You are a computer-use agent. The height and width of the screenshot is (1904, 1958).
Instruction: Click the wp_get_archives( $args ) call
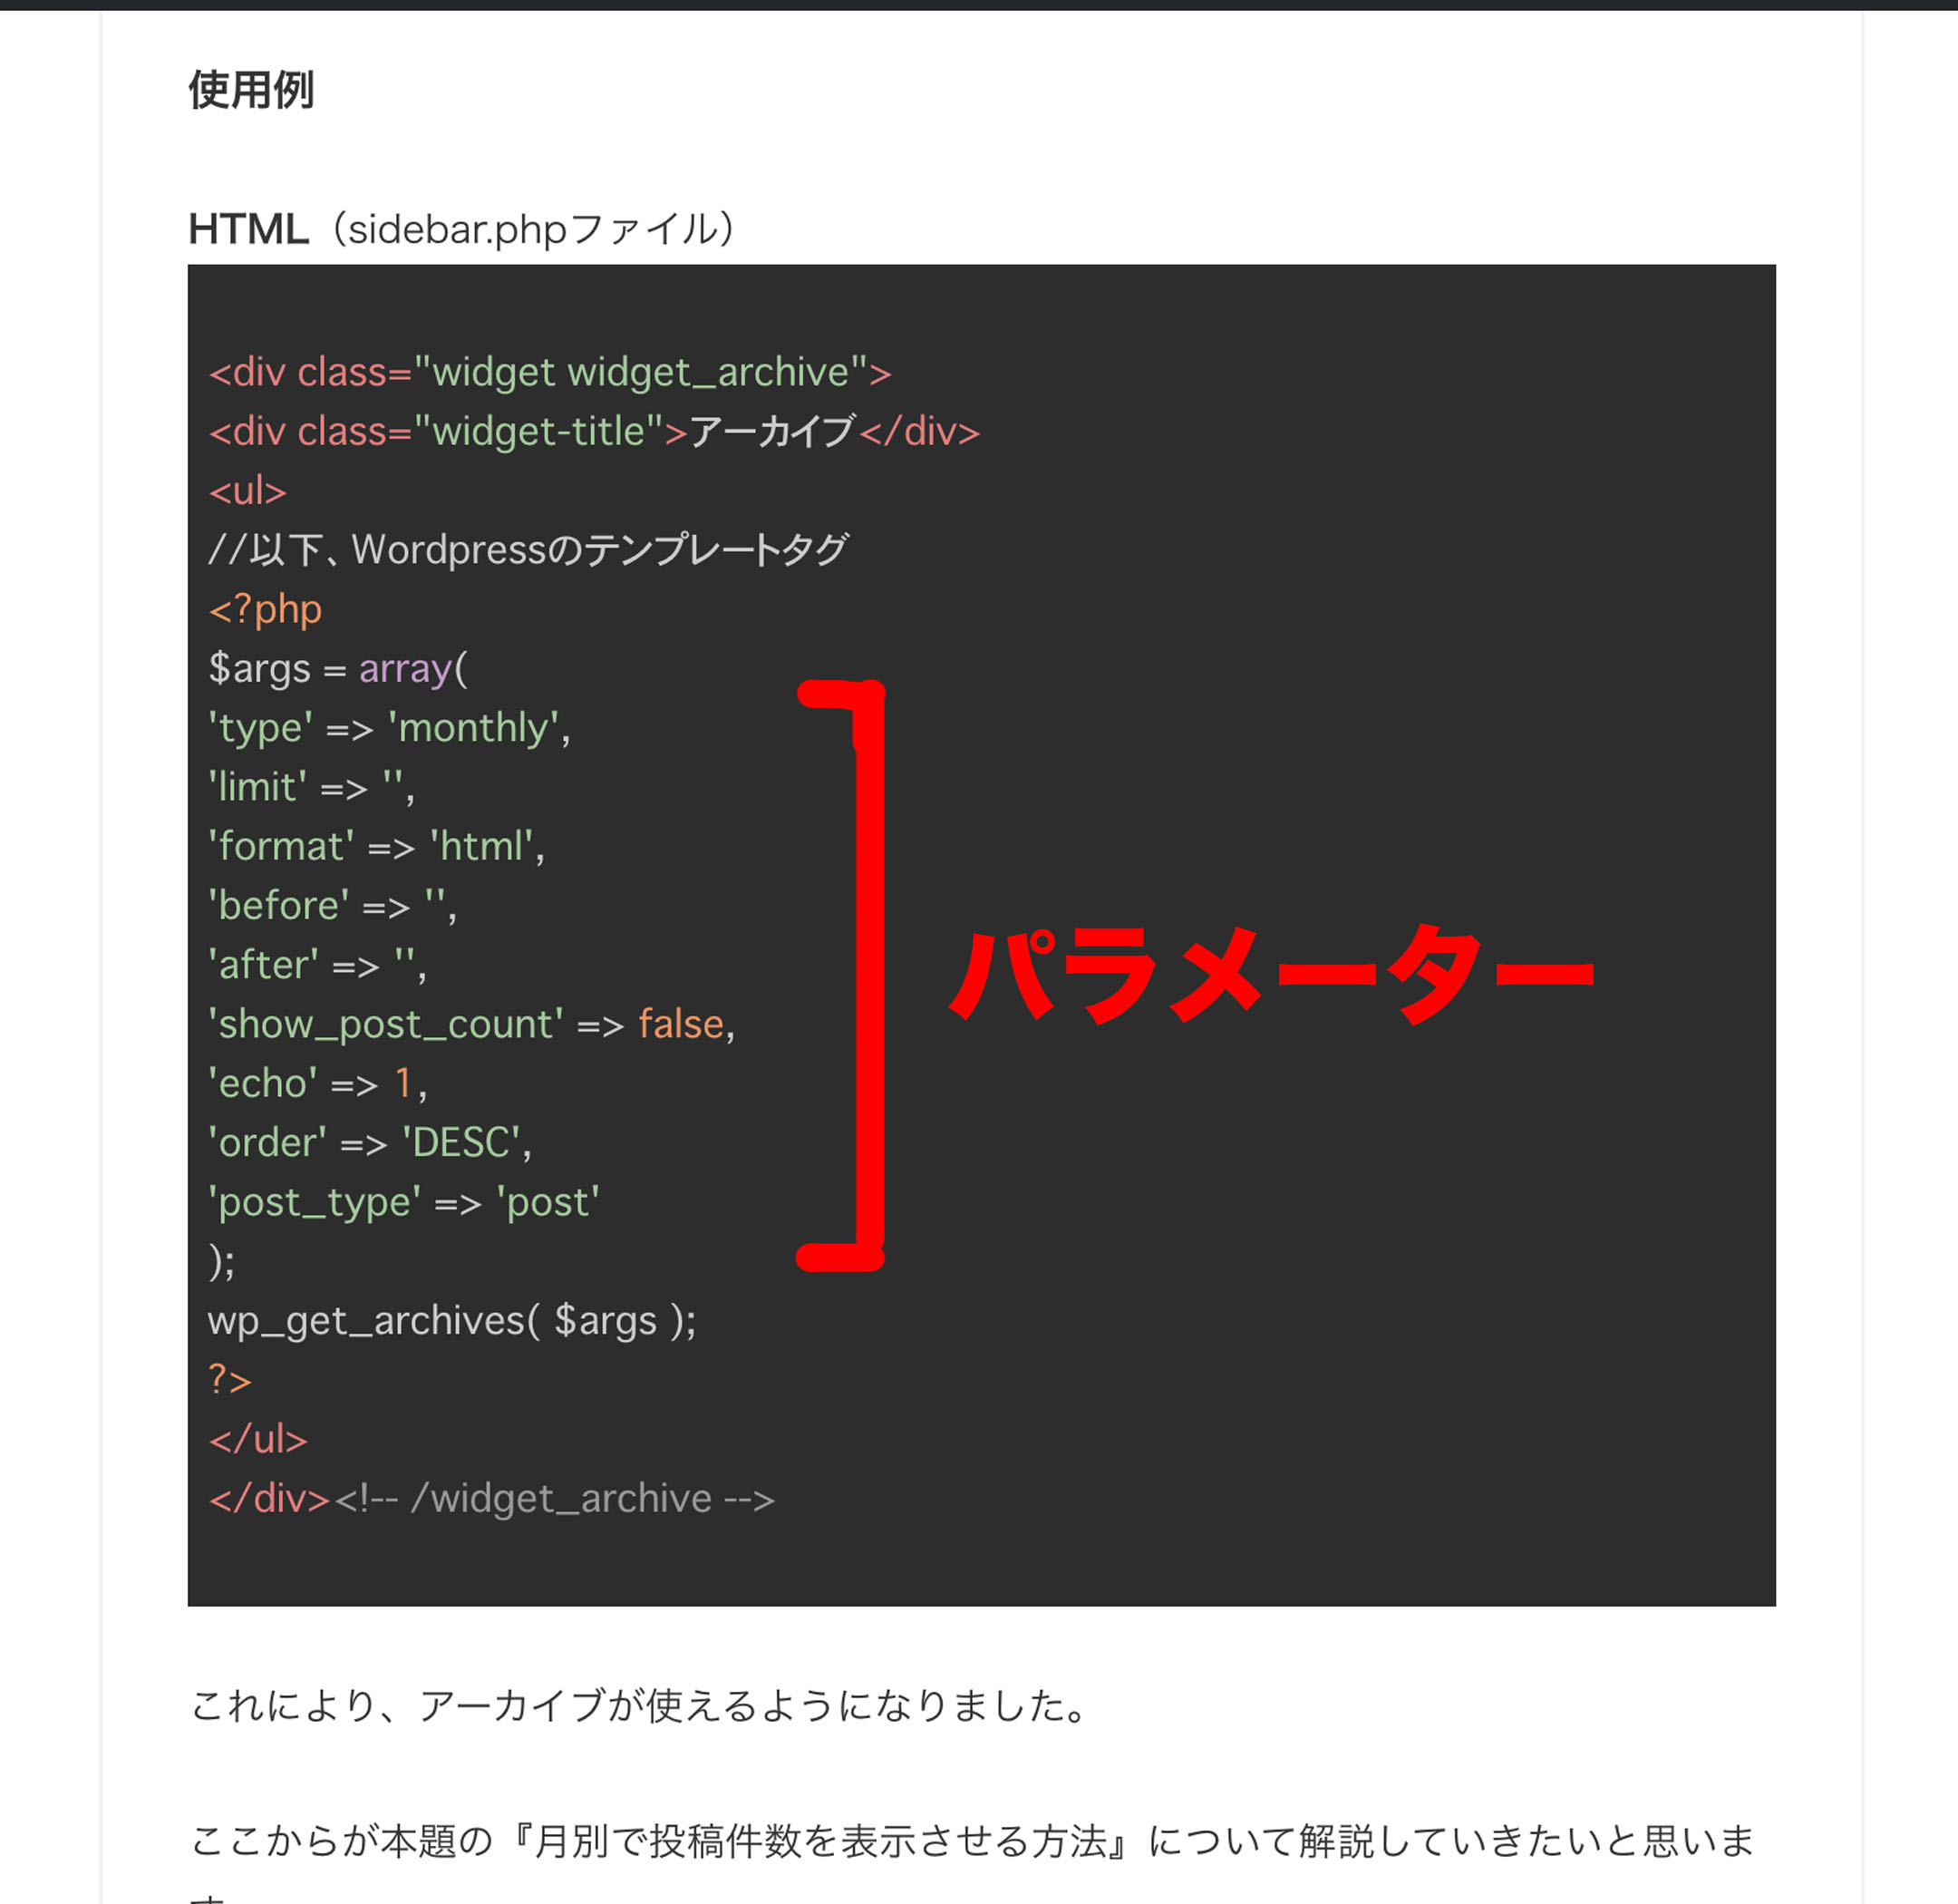451,1321
